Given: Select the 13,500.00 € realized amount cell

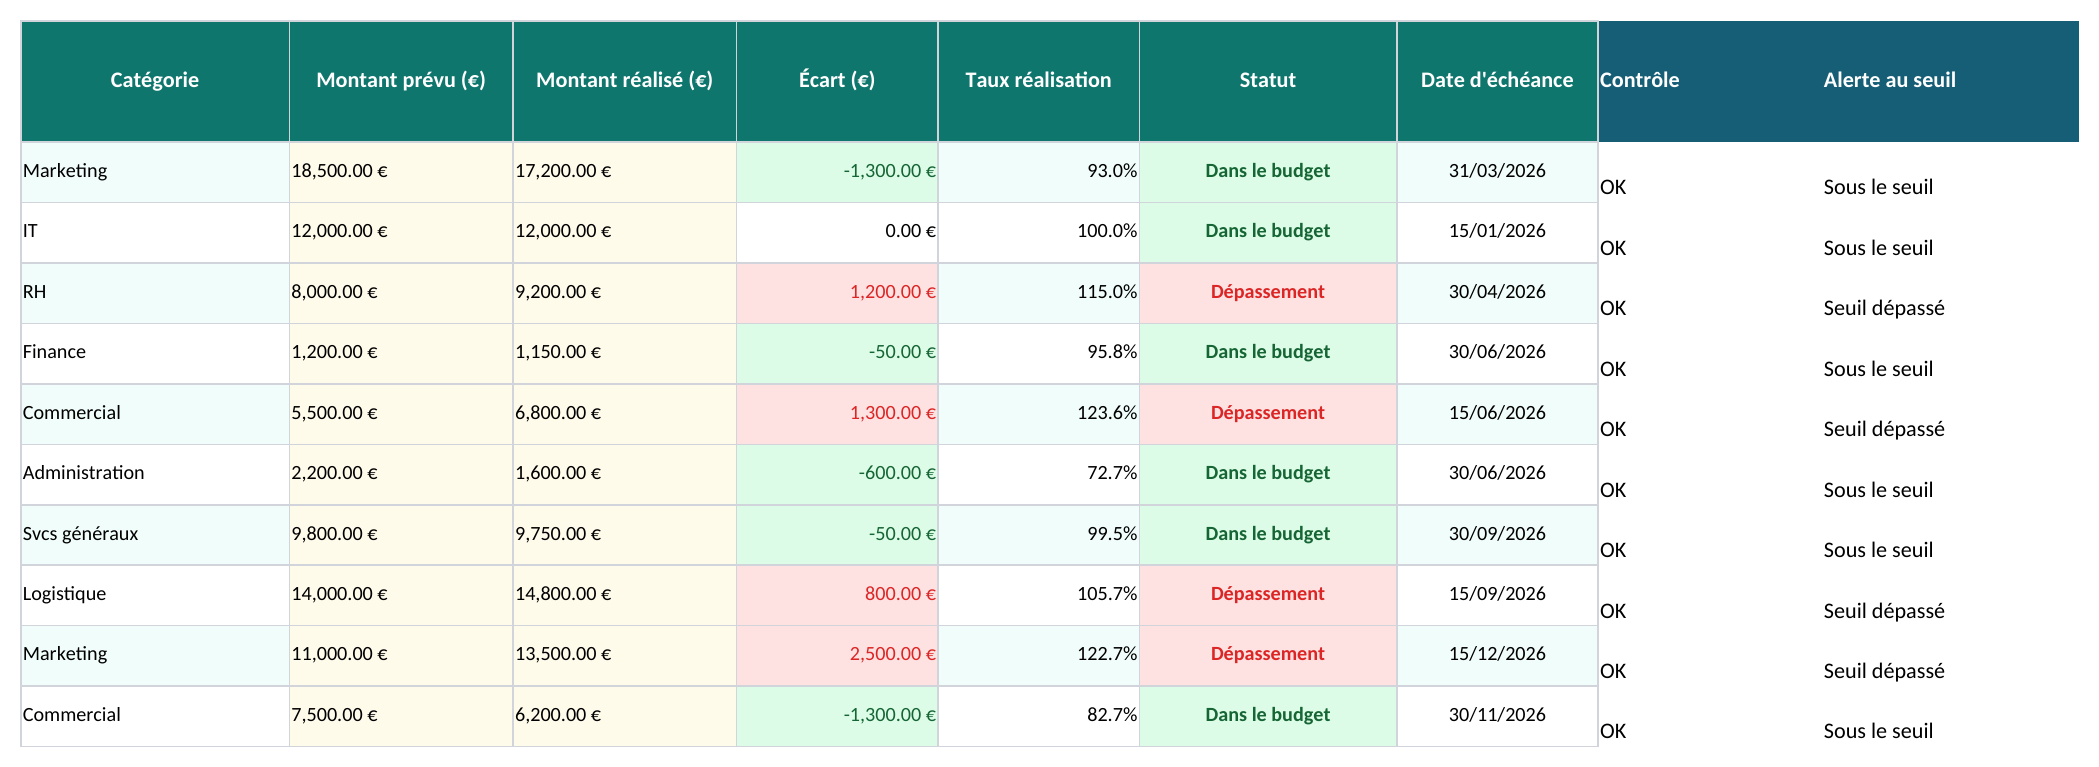Looking at the screenshot, I should pyautogui.click(x=625, y=655).
